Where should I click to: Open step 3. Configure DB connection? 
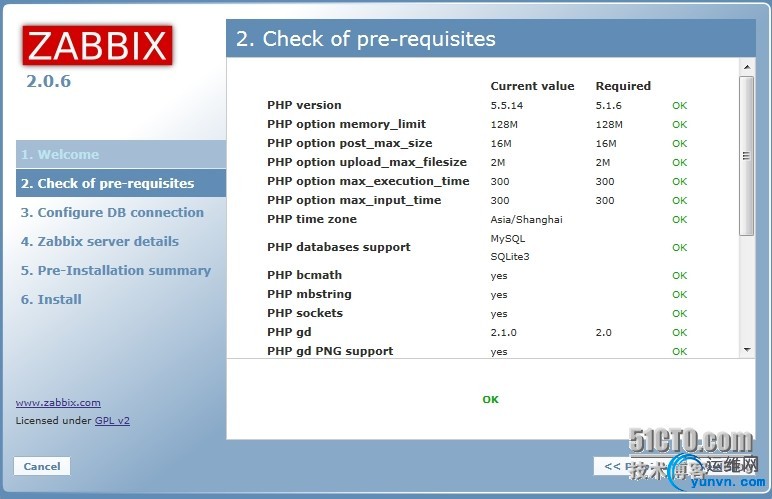[112, 213]
